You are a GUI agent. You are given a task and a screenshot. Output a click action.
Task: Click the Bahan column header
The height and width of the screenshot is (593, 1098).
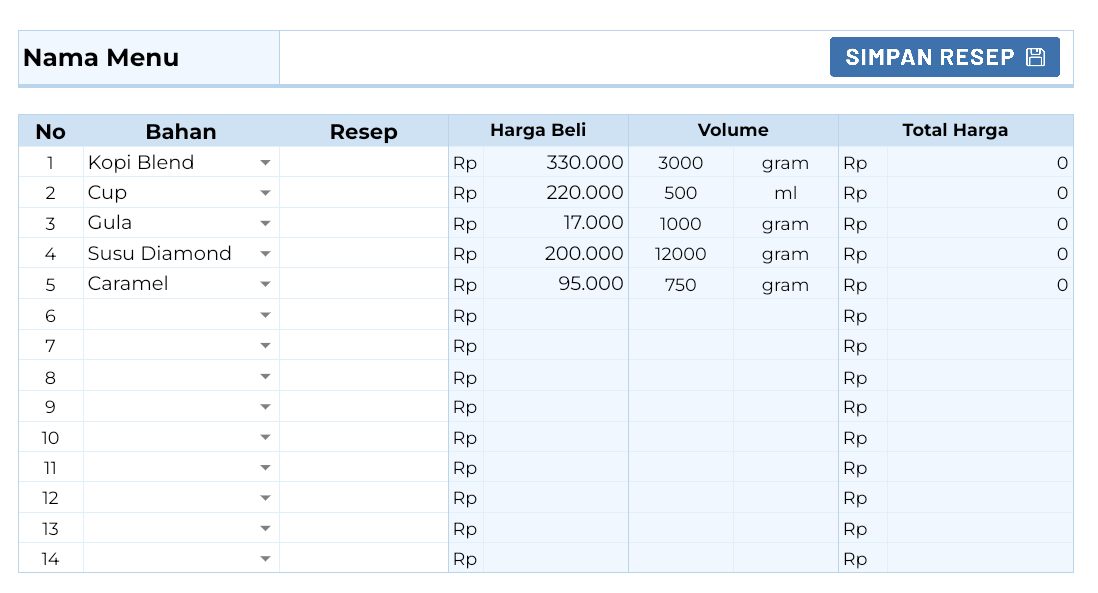click(x=181, y=132)
